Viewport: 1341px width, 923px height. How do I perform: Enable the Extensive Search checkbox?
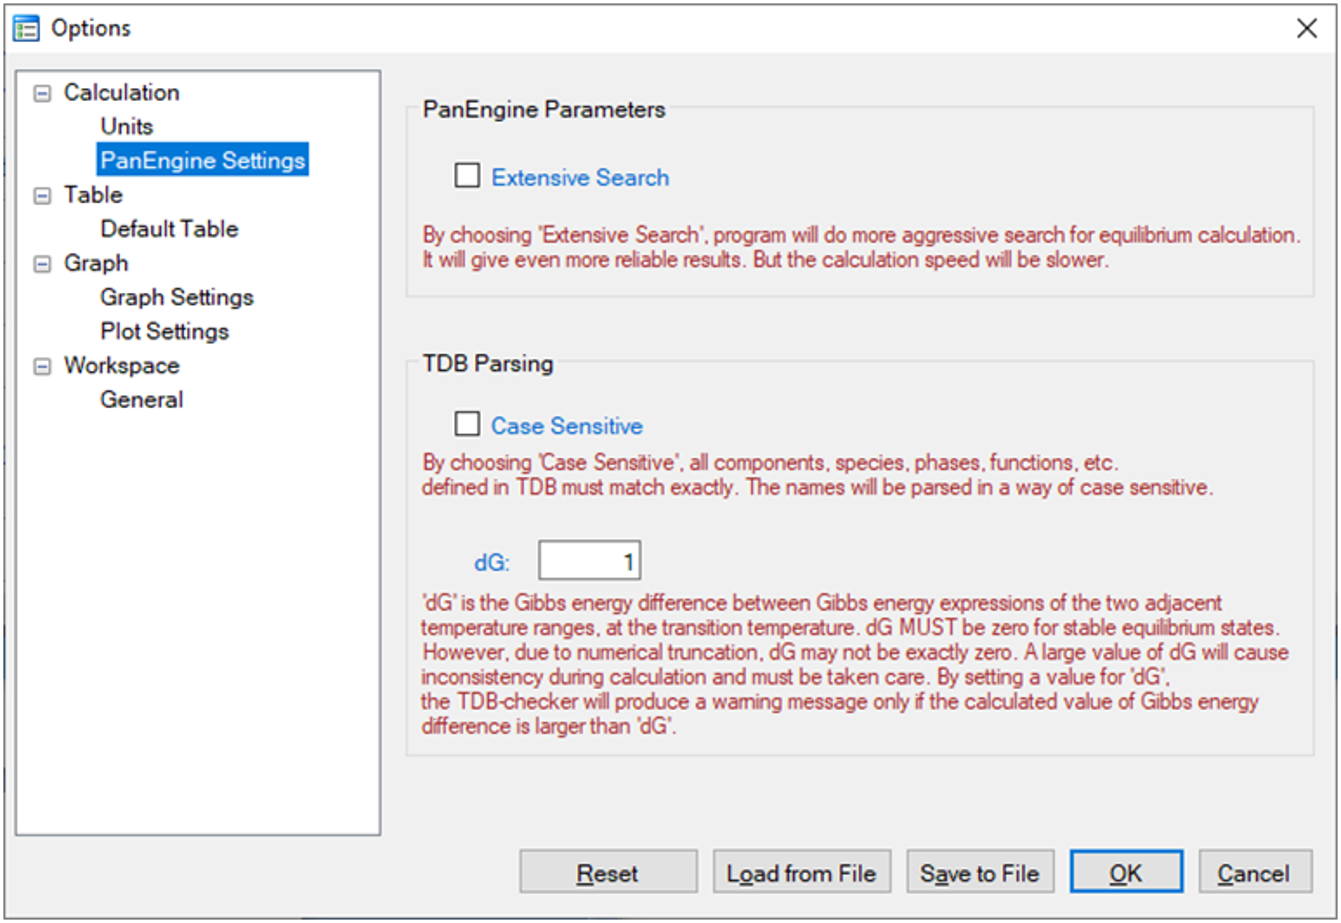pos(467,177)
